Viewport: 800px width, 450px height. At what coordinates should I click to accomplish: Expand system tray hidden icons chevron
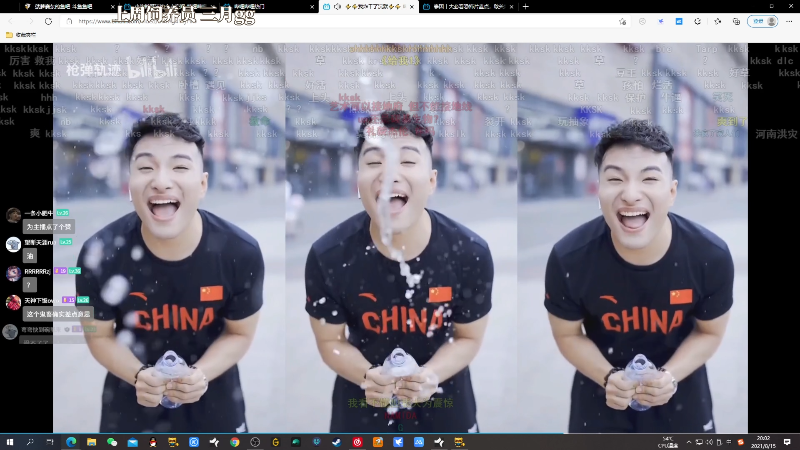(689, 442)
